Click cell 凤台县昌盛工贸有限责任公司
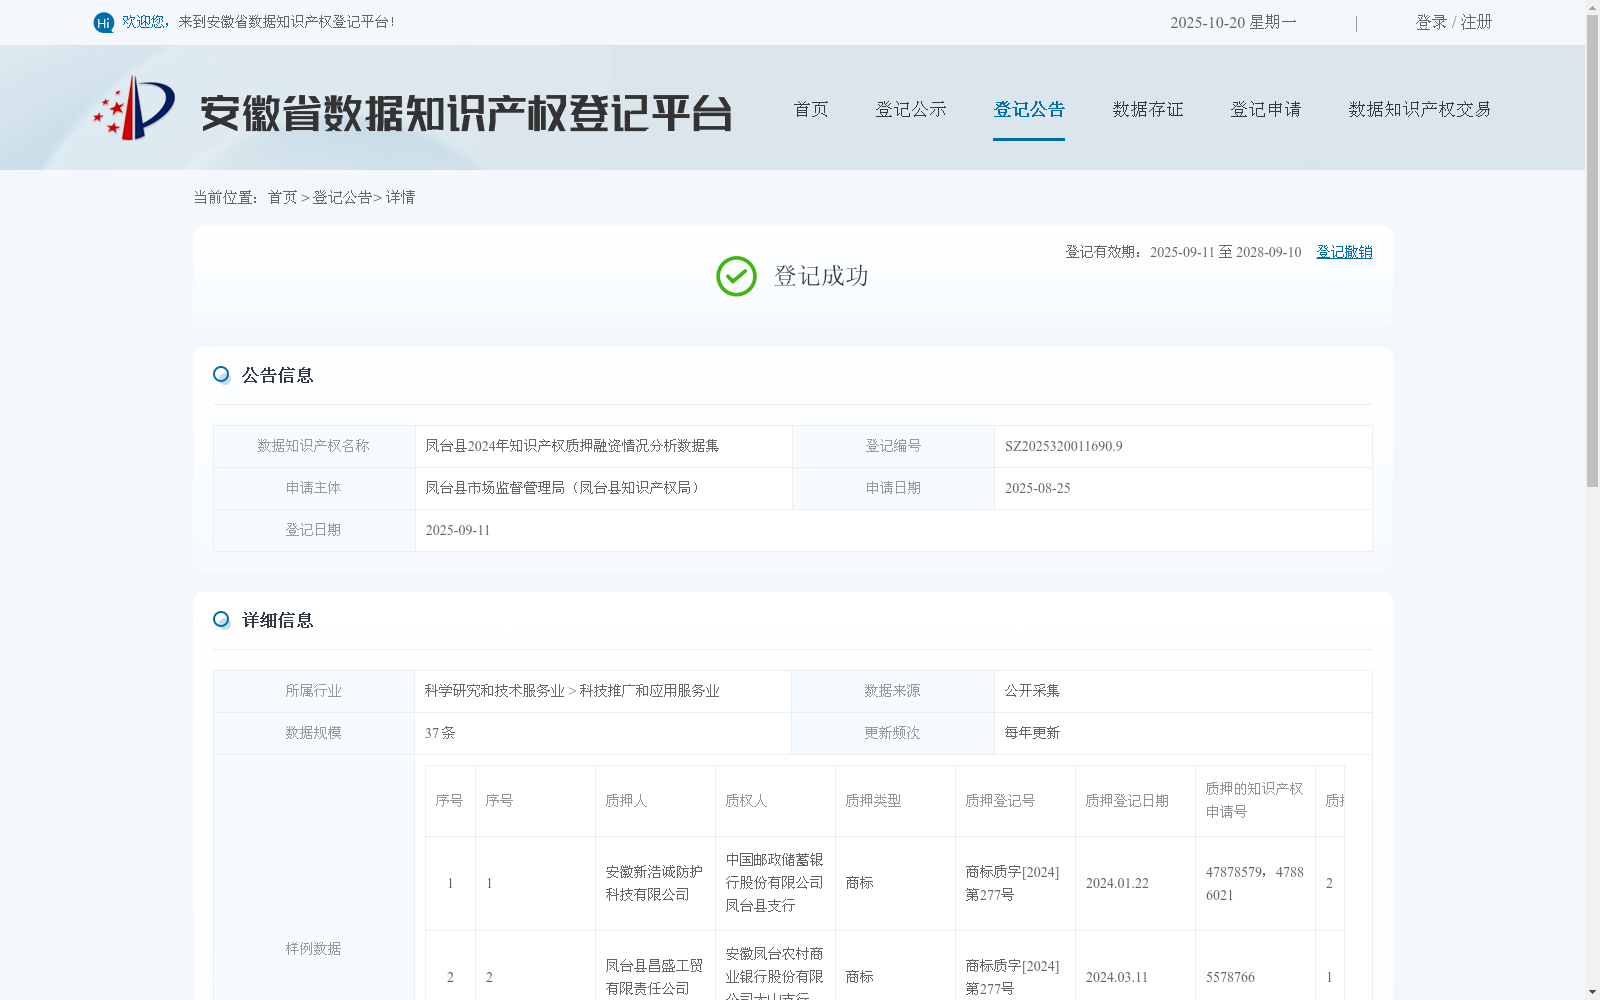This screenshot has width=1600, height=1000. coord(654,977)
